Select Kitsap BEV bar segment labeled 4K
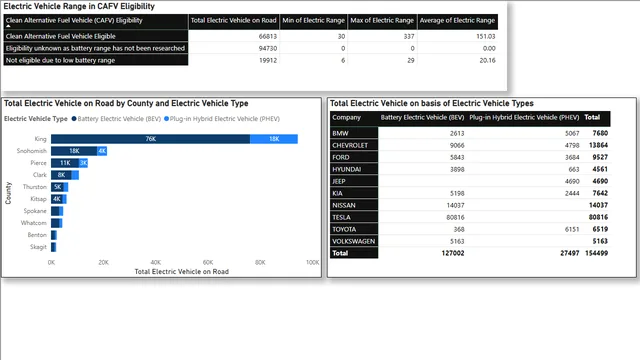640x360 pixels. (57, 199)
